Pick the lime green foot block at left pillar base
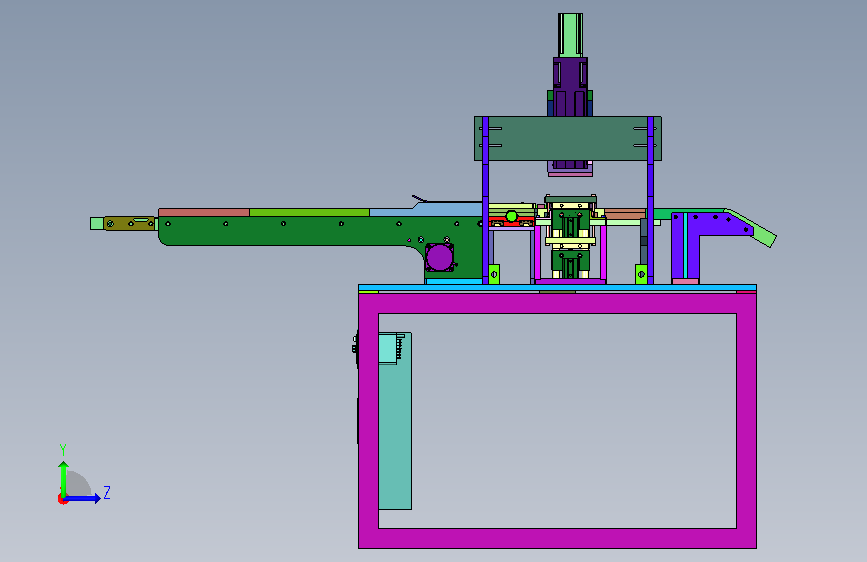867x562 pixels. click(494, 274)
